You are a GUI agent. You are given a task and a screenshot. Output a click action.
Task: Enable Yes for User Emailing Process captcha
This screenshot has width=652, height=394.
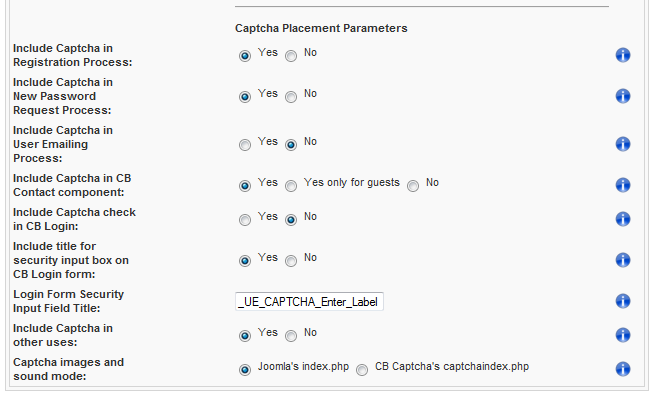tap(245, 145)
